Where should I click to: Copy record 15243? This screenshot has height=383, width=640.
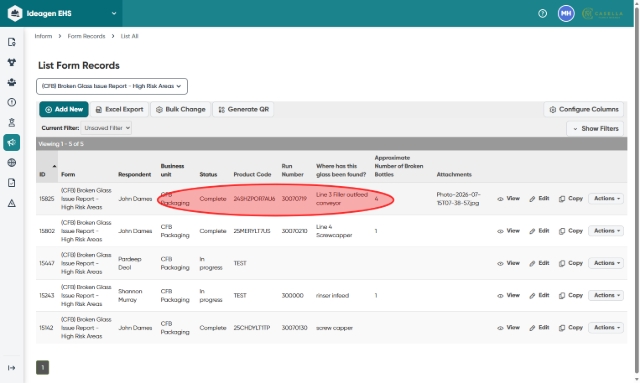[x=571, y=295]
